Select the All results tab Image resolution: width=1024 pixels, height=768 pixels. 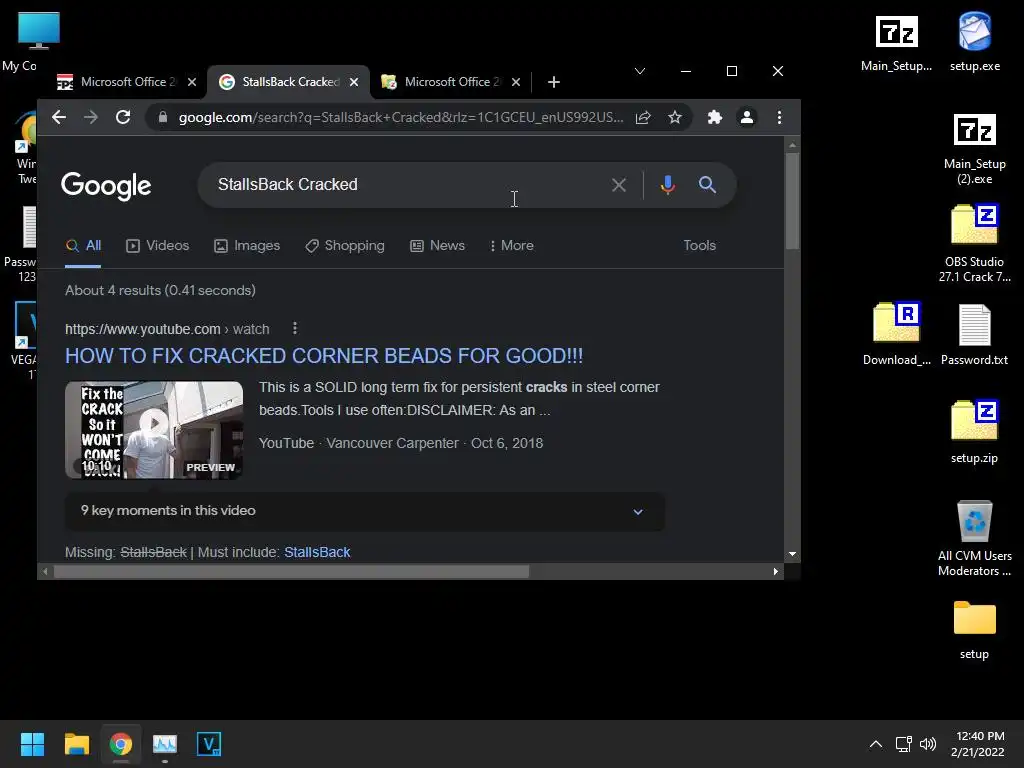click(83, 246)
